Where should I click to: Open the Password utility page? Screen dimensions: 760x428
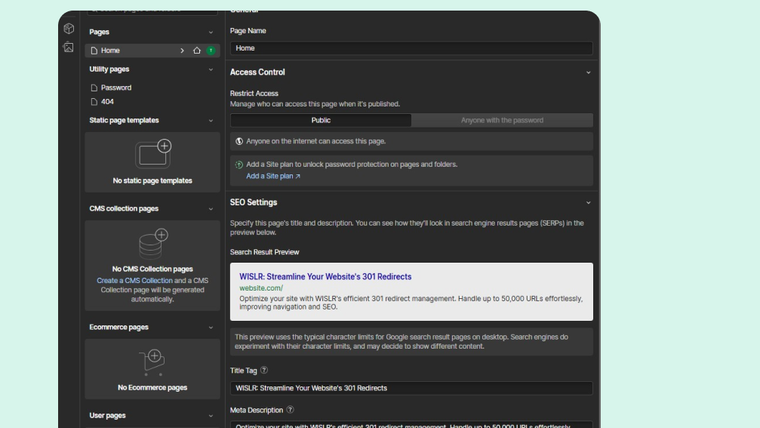tap(116, 88)
